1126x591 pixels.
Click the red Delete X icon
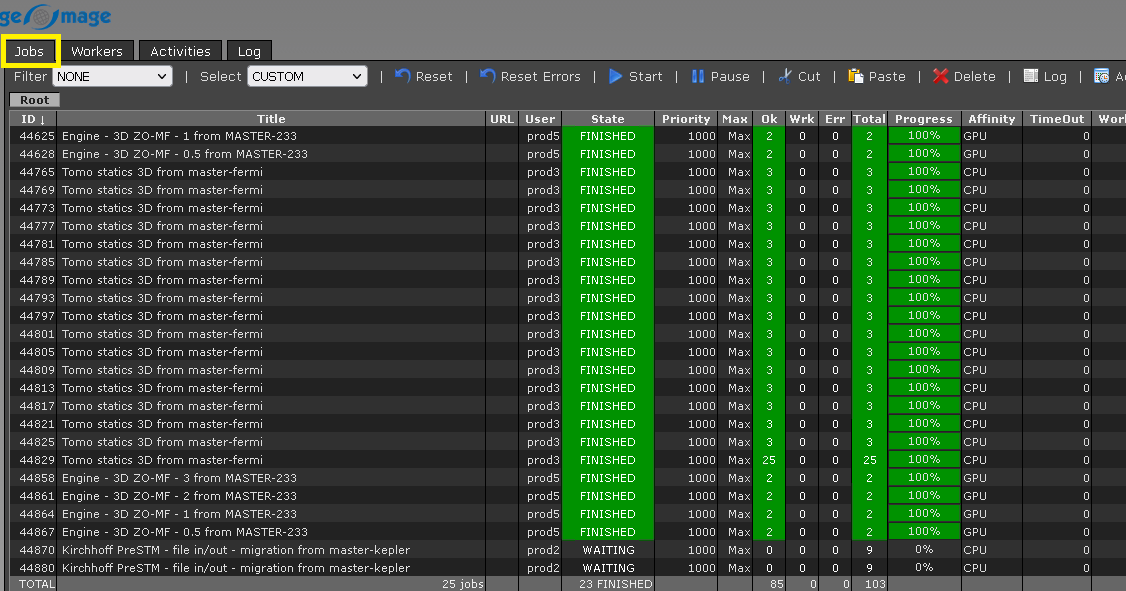coord(941,76)
